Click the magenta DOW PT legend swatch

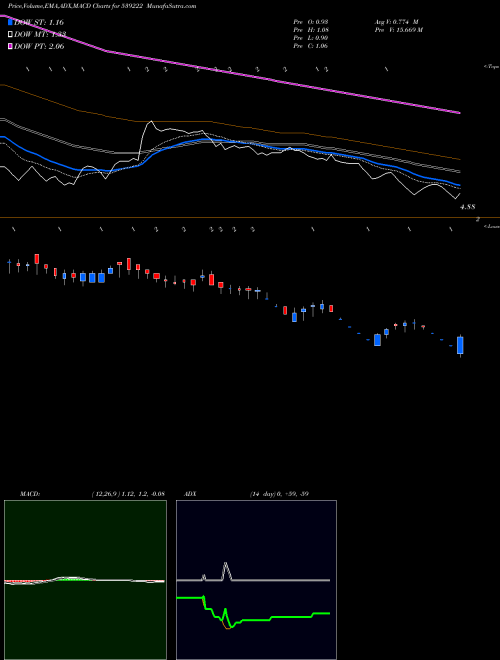[11, 46]
